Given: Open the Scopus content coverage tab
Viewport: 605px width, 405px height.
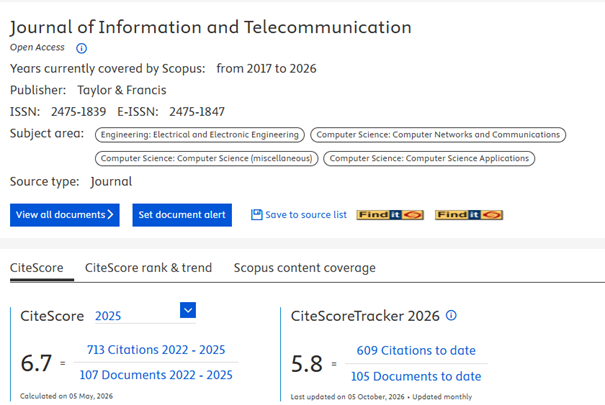Looking at the screenshot, I should click(304, 268).
